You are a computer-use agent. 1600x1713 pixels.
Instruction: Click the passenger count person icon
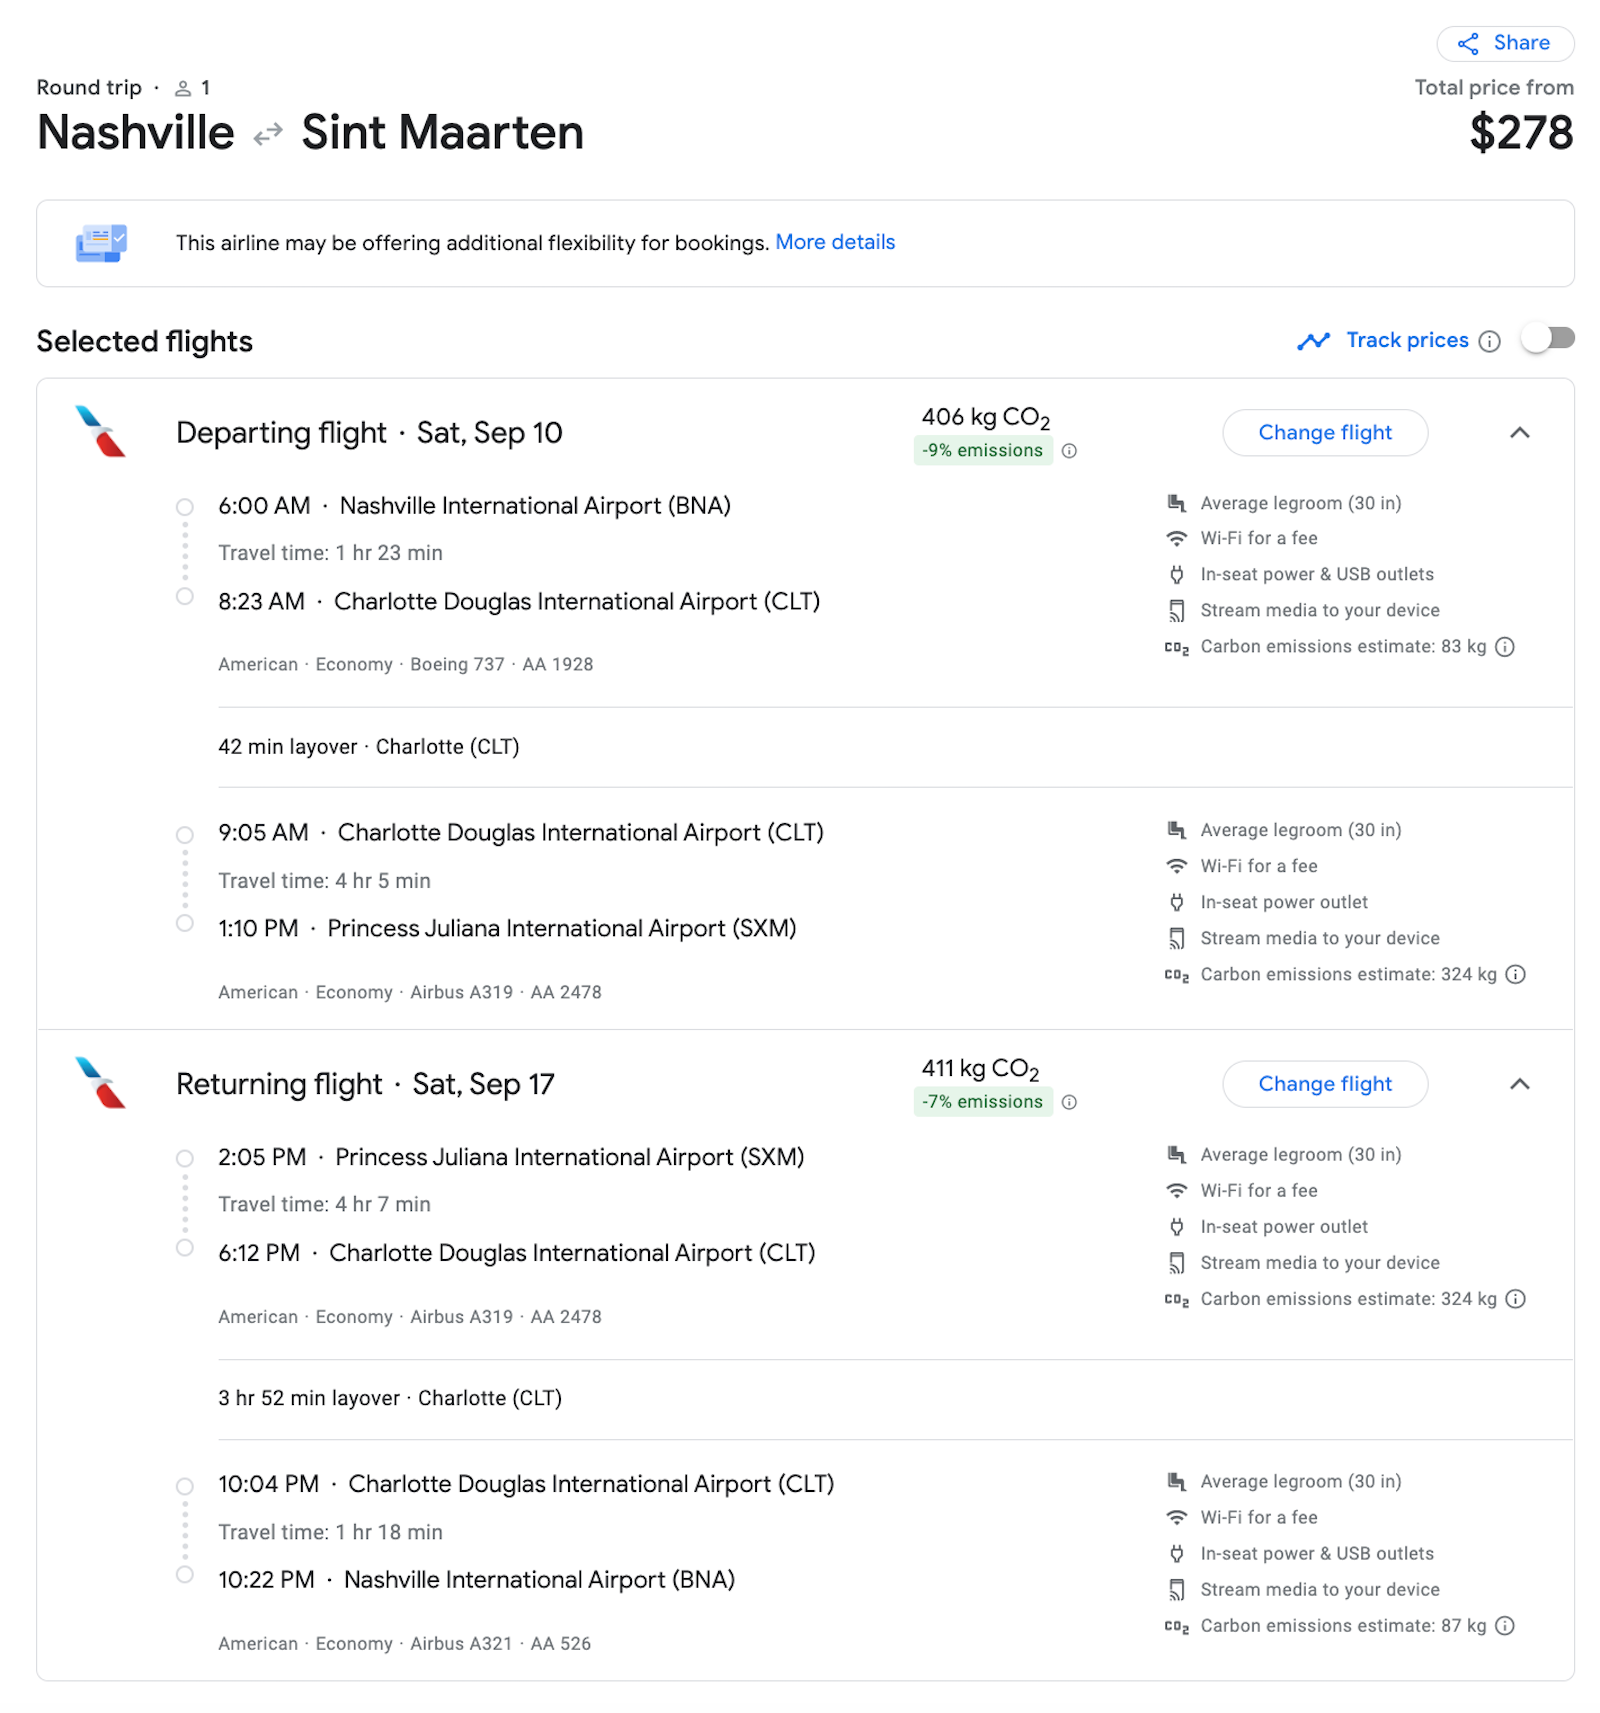point(183,87)
